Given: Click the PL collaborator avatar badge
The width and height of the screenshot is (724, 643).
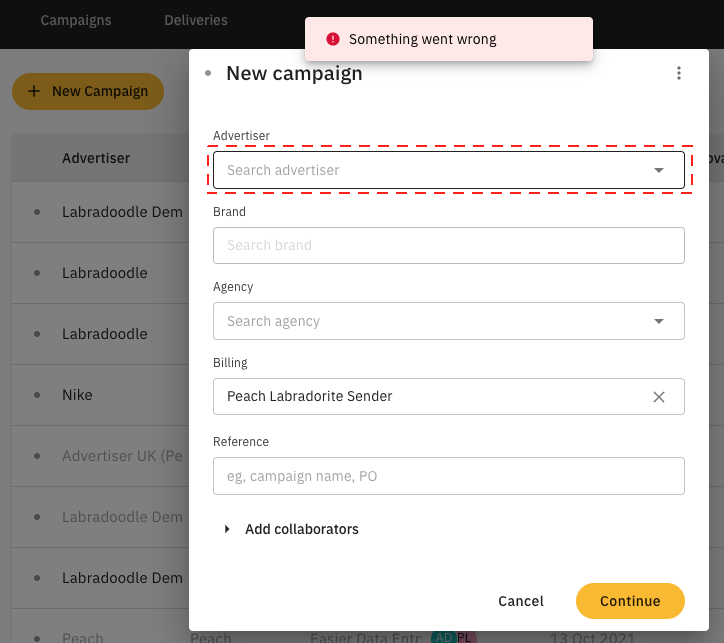Looking at the screenshot, I should coord(464,638).
